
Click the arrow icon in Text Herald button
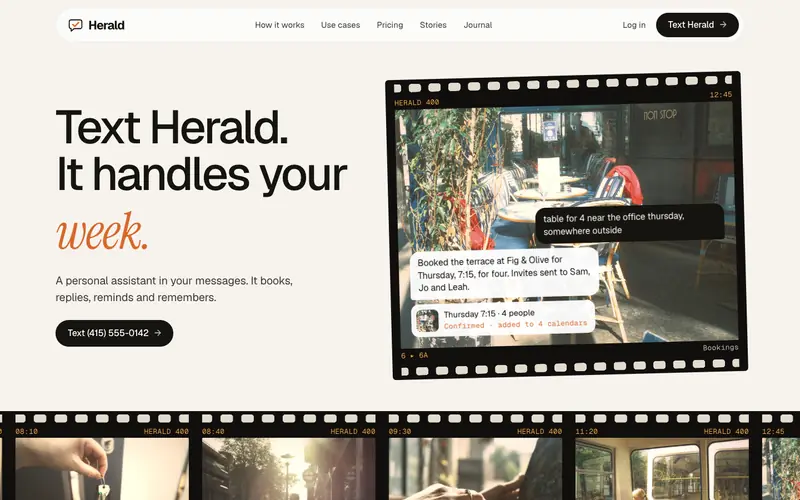tap(723, 24)
